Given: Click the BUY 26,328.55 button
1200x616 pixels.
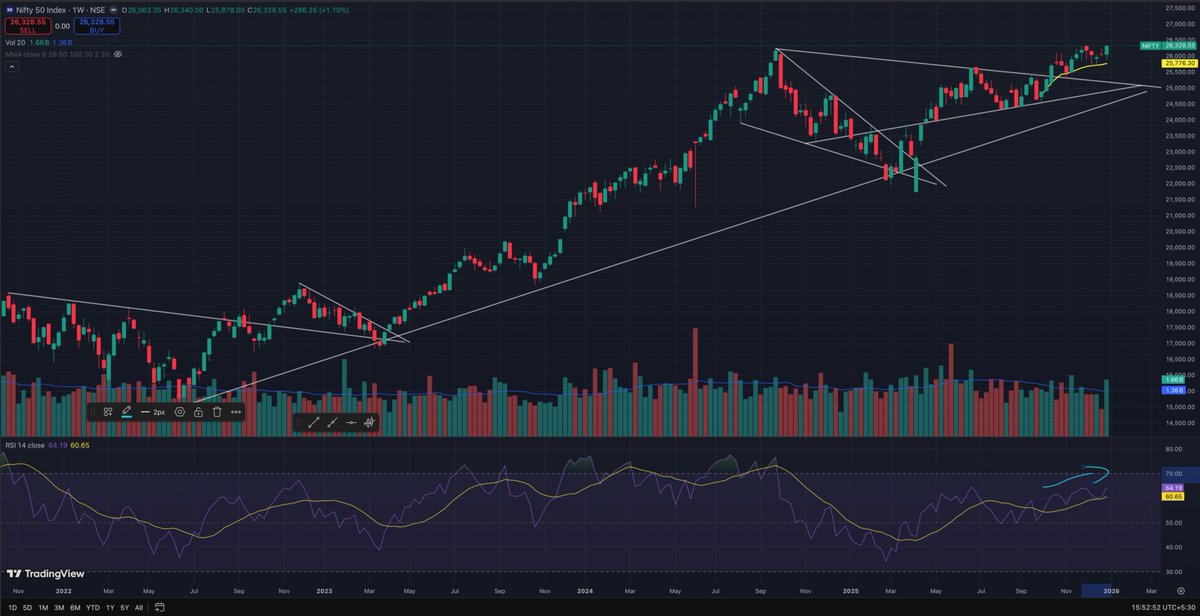Looking at the screenshot, I should click(x=96, y=24).
